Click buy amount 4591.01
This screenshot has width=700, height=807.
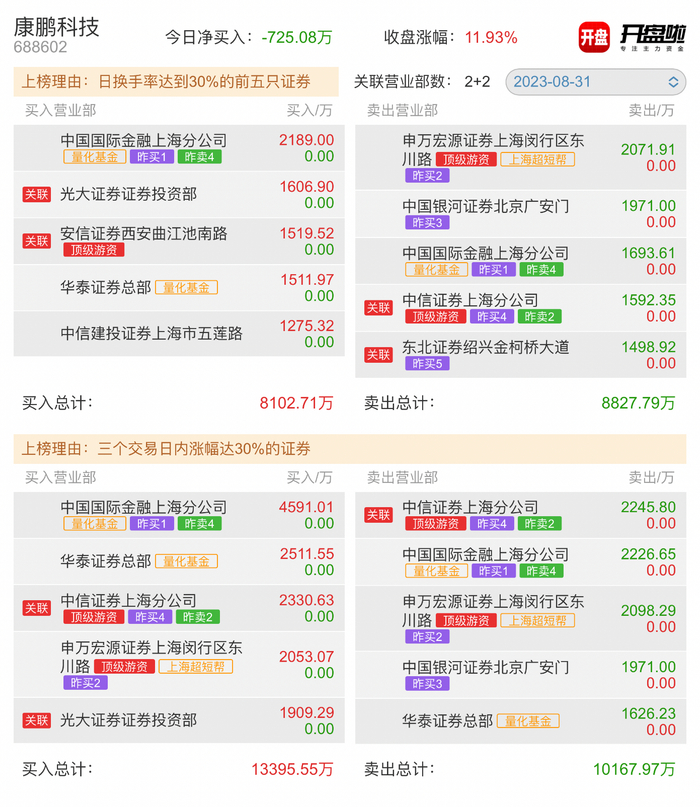coord(306,507)
